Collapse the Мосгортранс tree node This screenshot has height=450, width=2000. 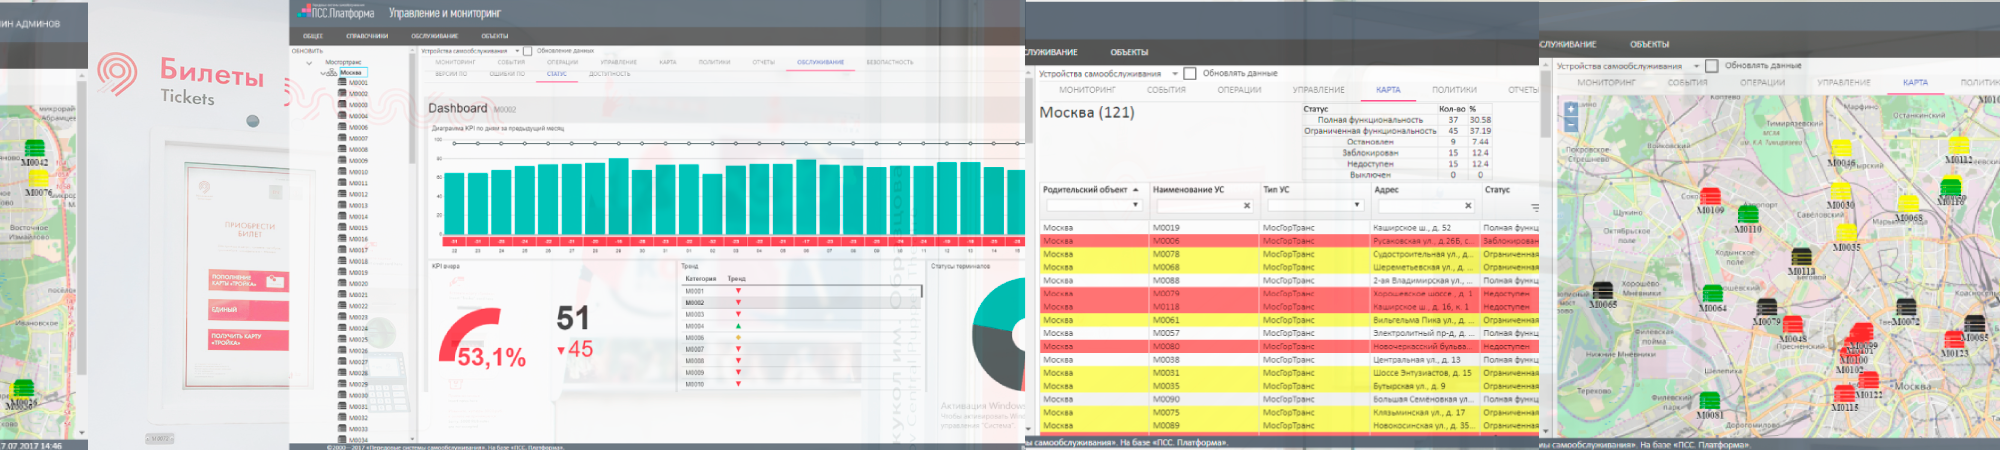click(x=309, y=63)
